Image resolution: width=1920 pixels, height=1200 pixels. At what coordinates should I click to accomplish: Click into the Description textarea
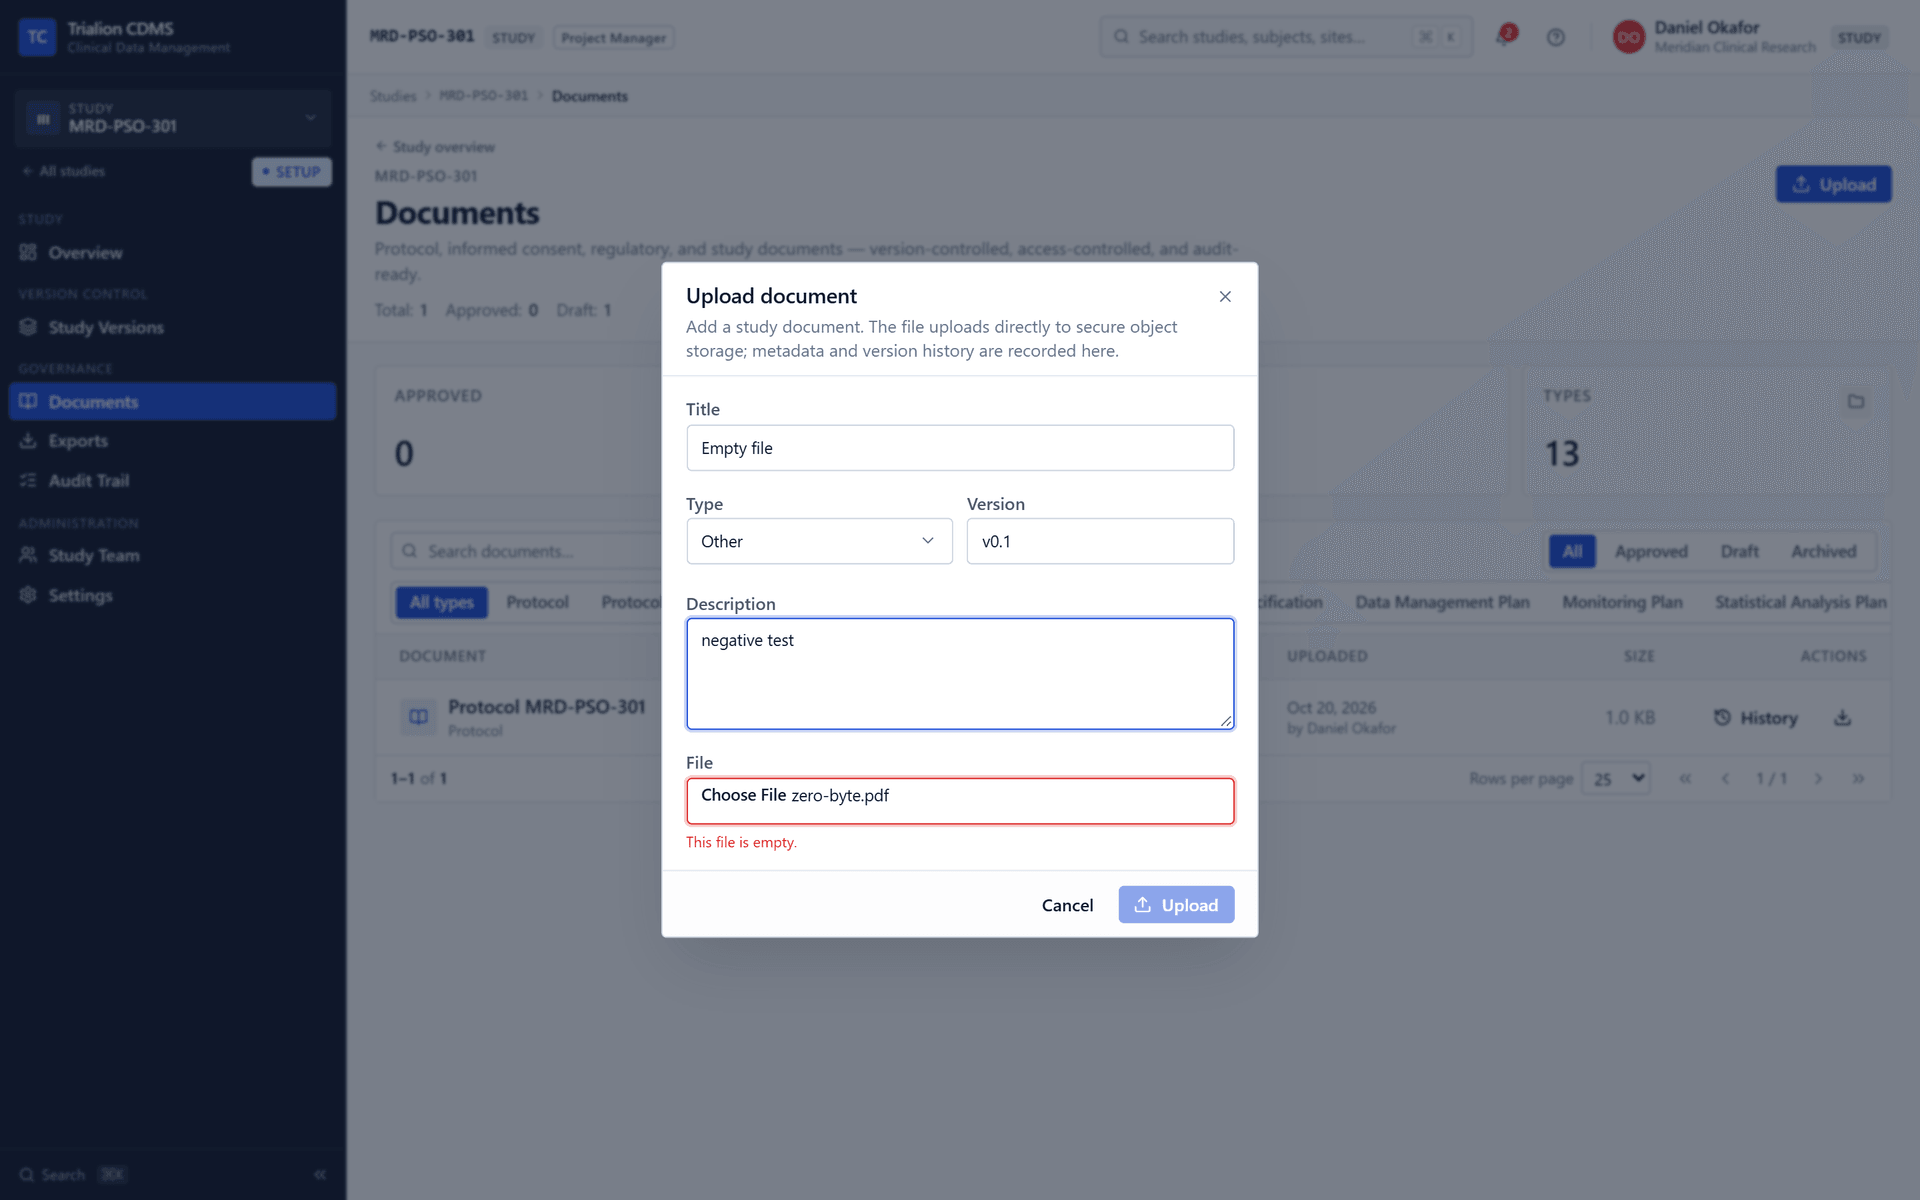[x=960, y=673]
